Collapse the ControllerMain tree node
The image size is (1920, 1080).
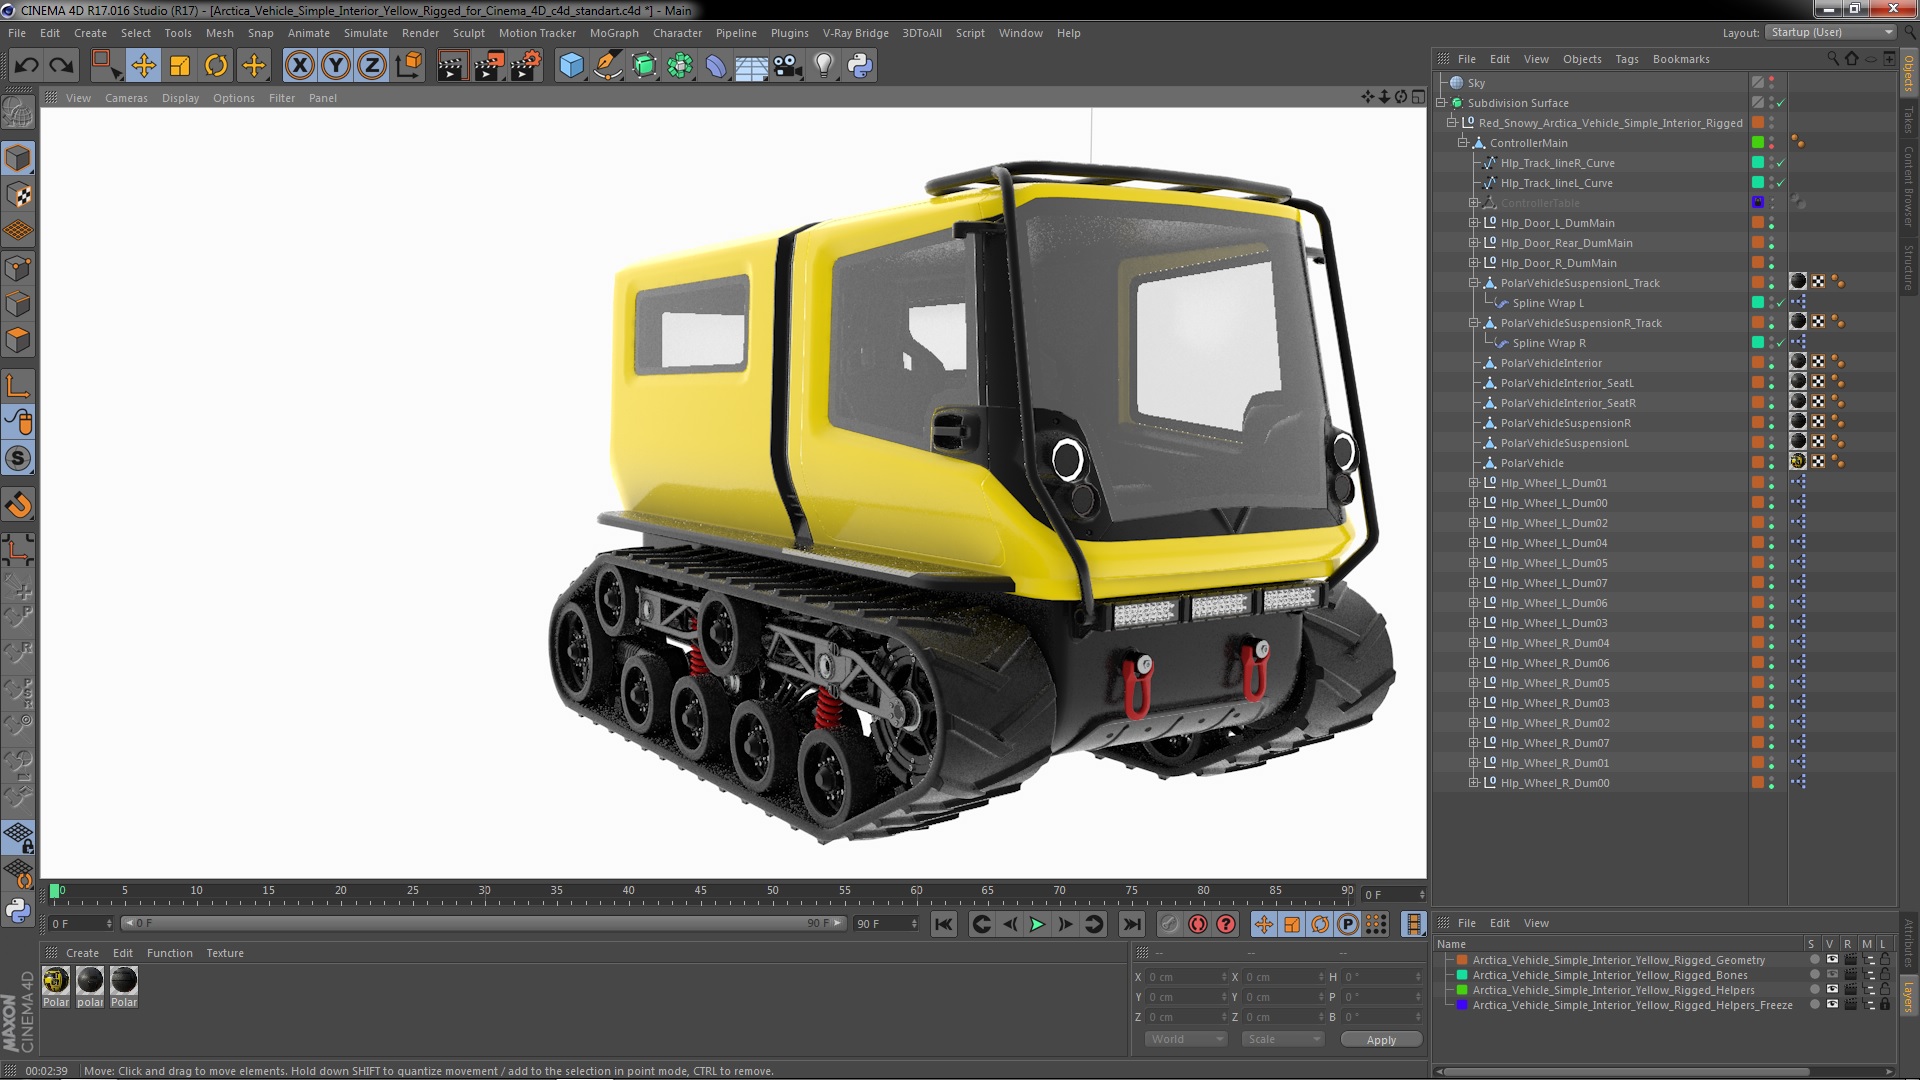[1462, 143]
